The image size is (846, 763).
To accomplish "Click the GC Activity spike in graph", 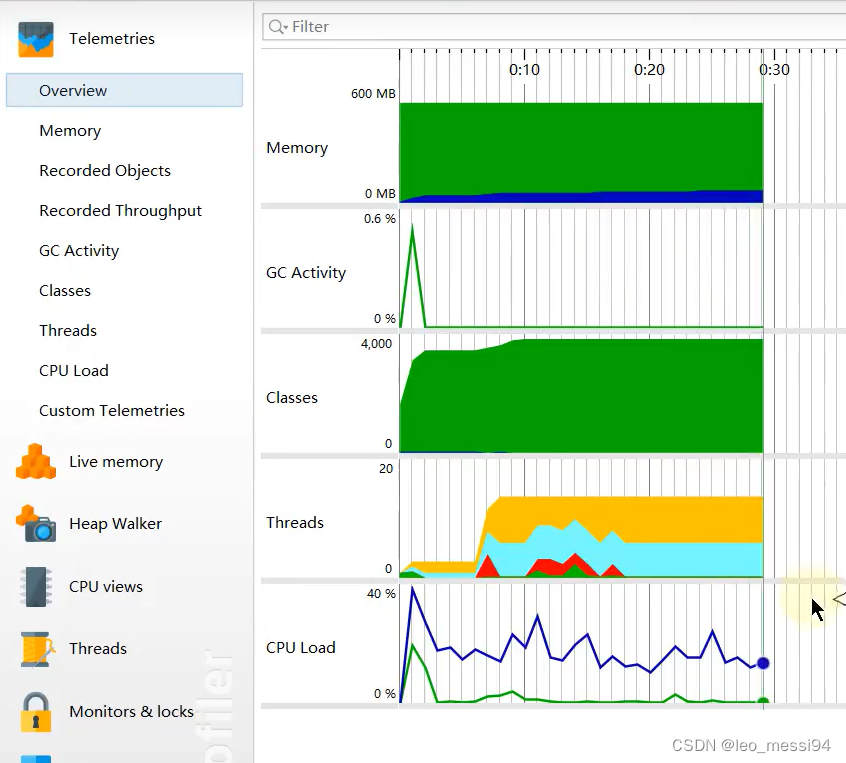I will click(x=413, y=275).
